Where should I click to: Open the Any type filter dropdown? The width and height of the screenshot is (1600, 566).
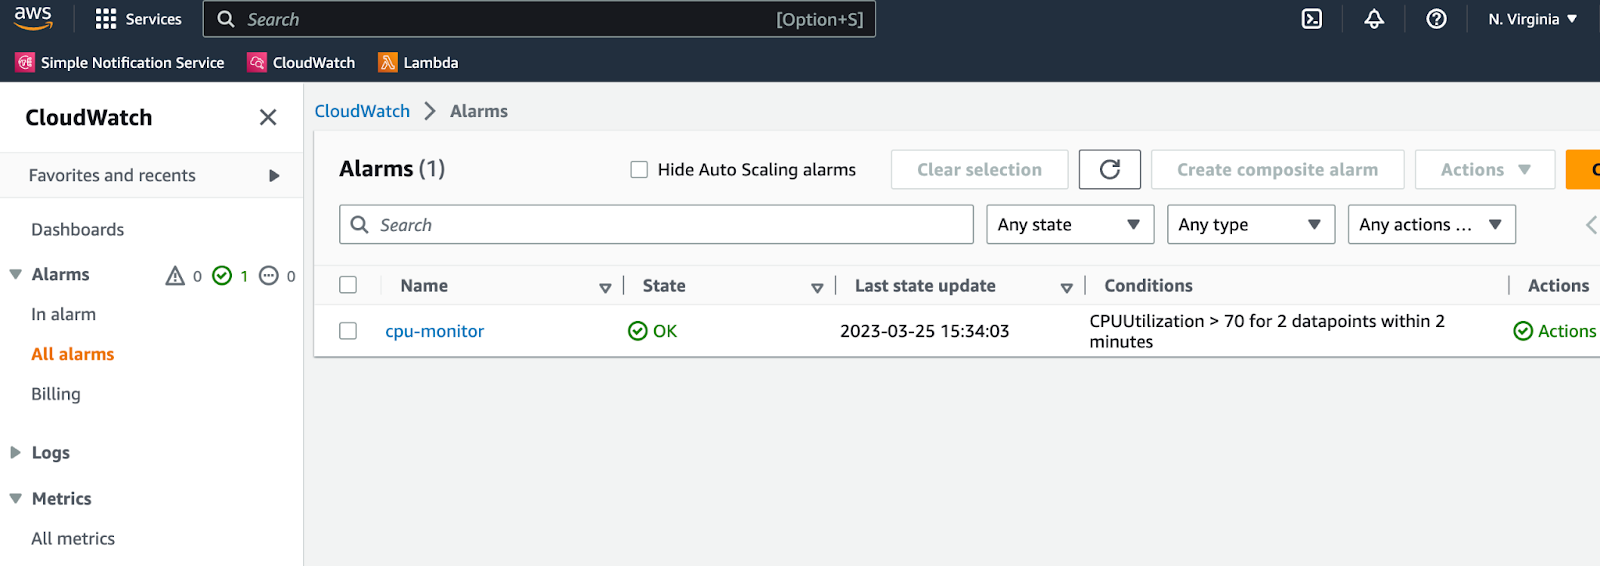(1250, 225)
